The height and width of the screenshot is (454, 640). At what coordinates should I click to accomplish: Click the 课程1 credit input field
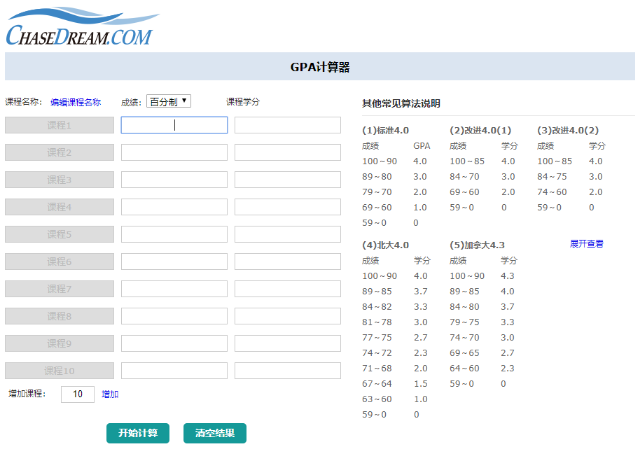pos(287,125)
